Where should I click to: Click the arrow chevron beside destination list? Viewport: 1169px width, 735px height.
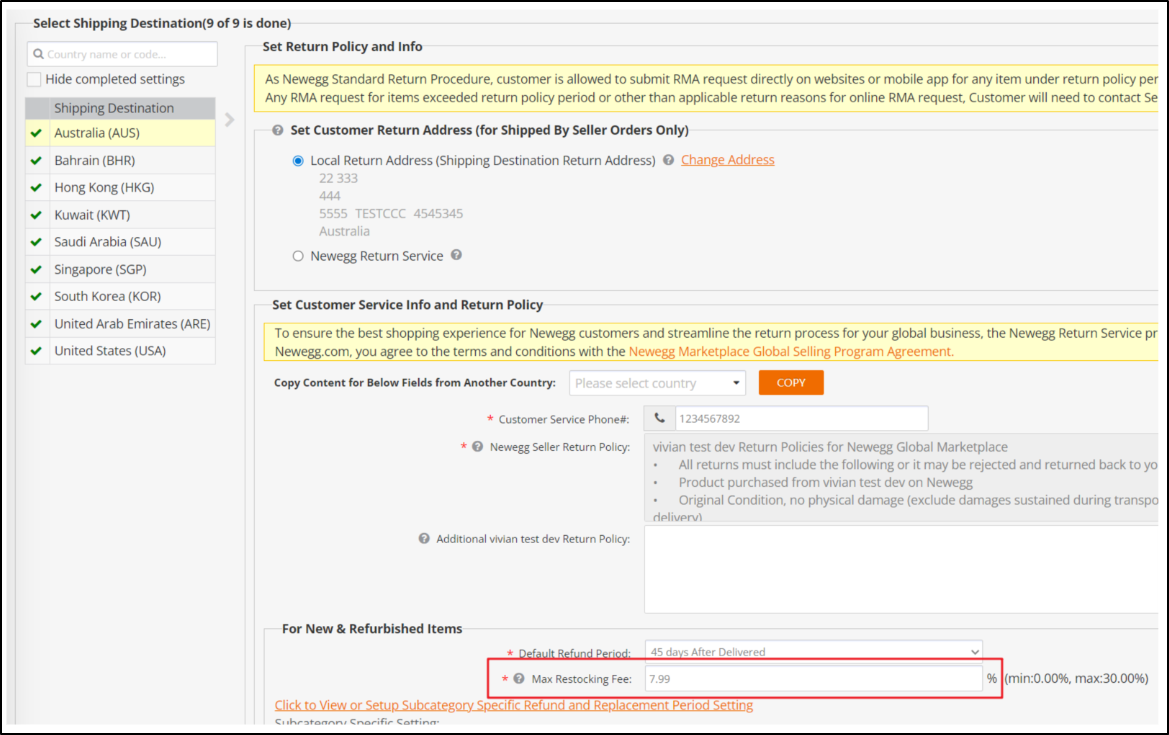[x=230, y=120]
